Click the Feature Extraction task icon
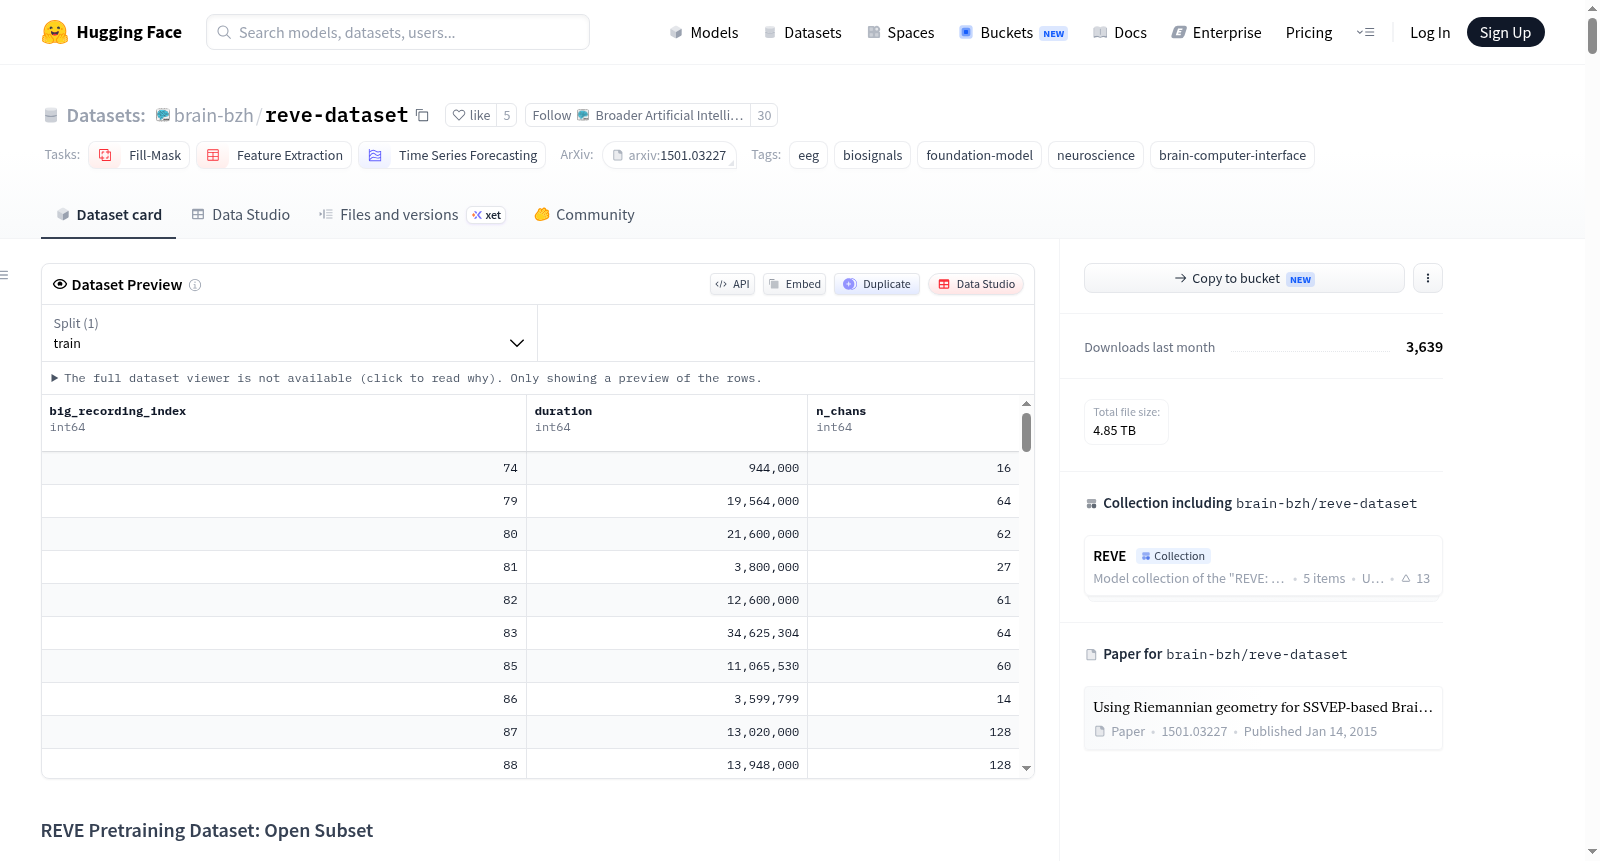The width and height of the screenshot is (1600, 861). click(x=213, y=156)
